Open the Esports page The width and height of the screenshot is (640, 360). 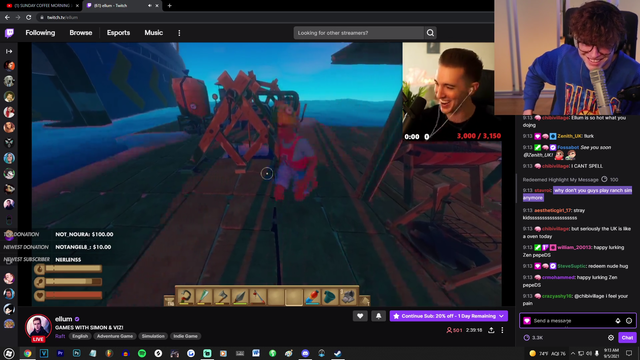(x=118, y=33)
